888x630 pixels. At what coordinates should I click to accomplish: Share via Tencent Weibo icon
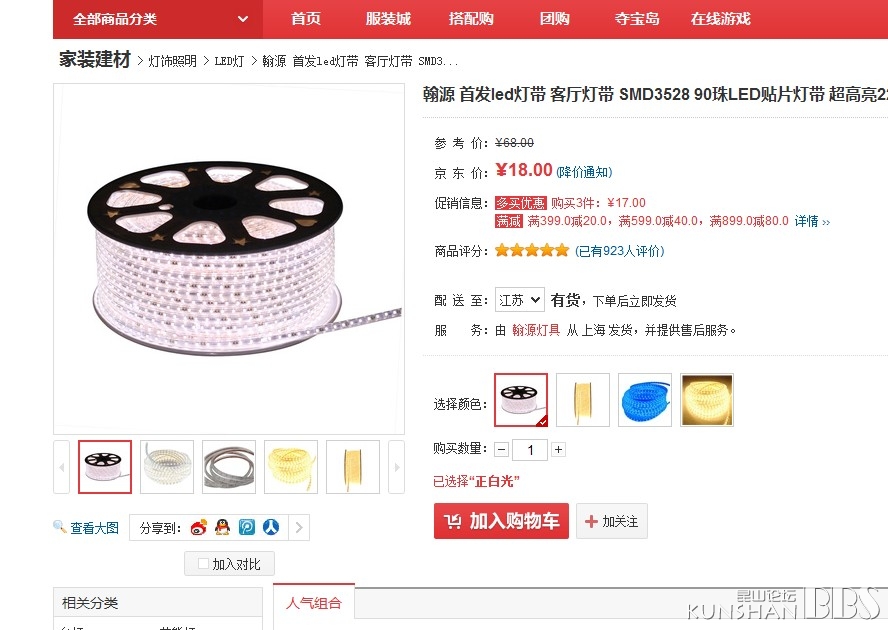247,527
